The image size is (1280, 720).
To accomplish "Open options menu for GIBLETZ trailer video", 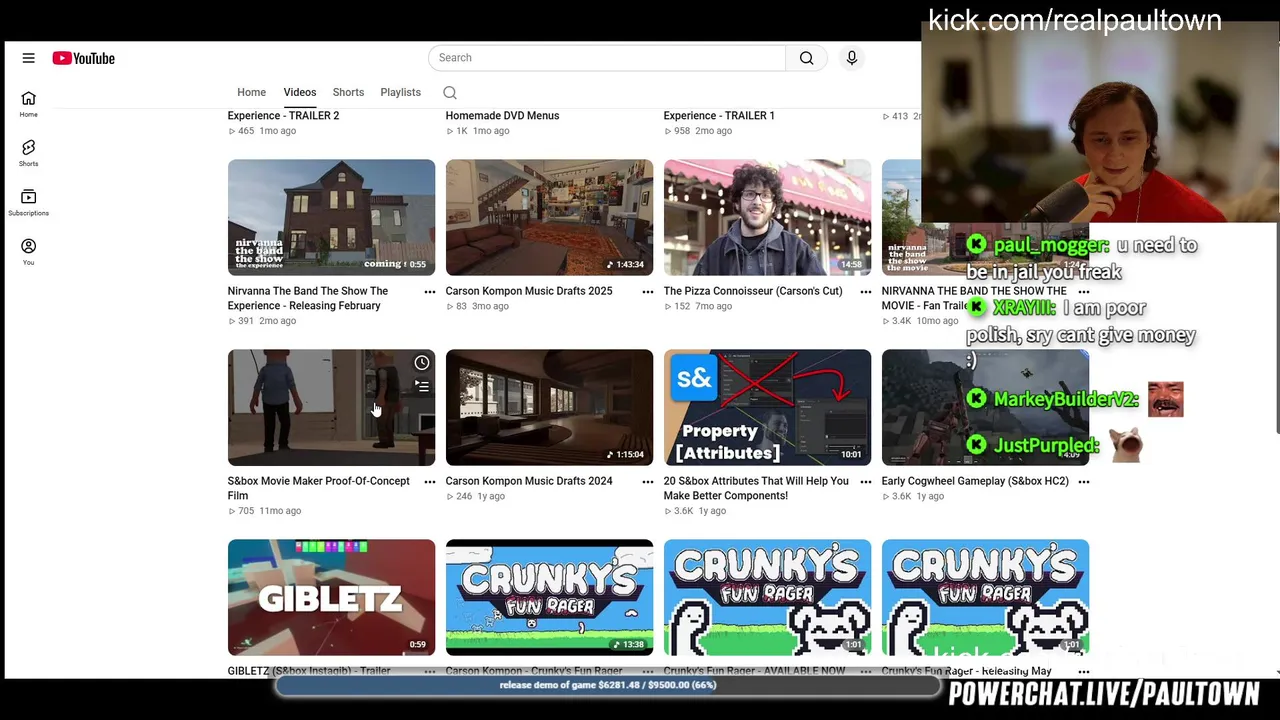I will [430, 671].
